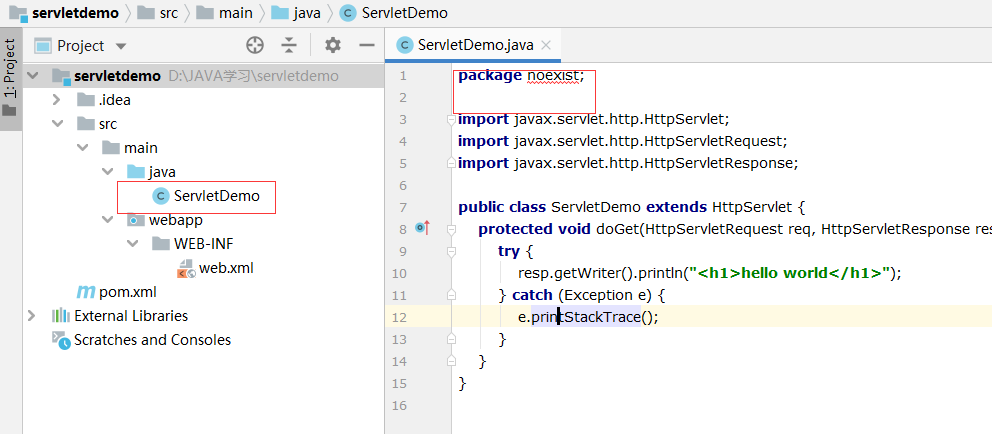
Task: Click line number 16 in the gutter
Action: [x=400, y=405]
